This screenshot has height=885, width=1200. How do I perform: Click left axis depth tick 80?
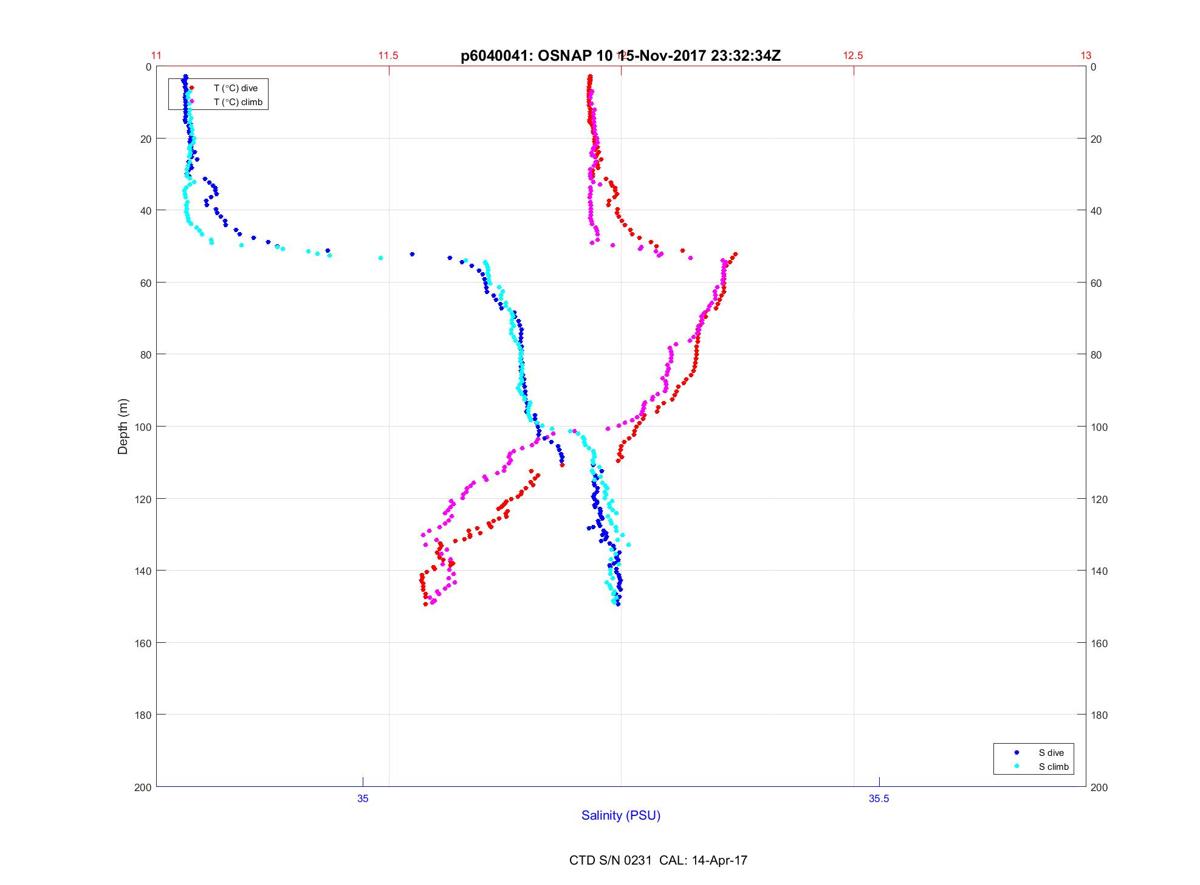145,355
